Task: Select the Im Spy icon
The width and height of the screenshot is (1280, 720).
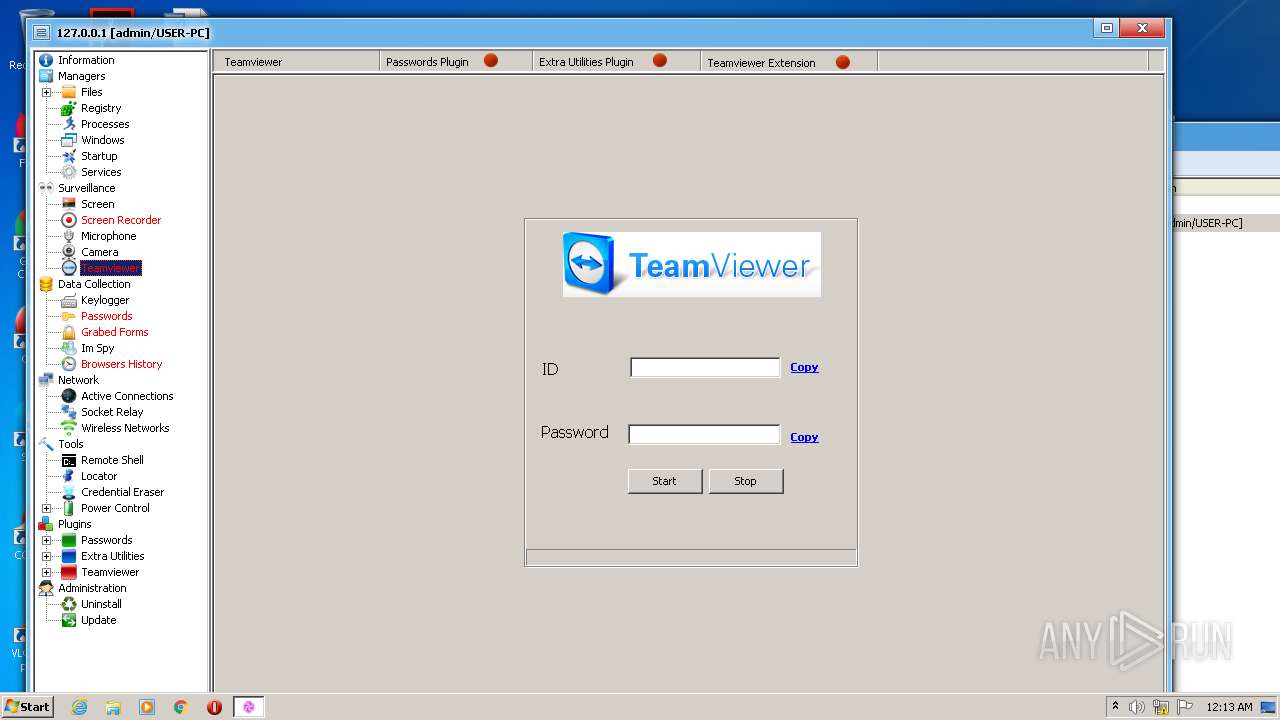Action: pos(69,348)
